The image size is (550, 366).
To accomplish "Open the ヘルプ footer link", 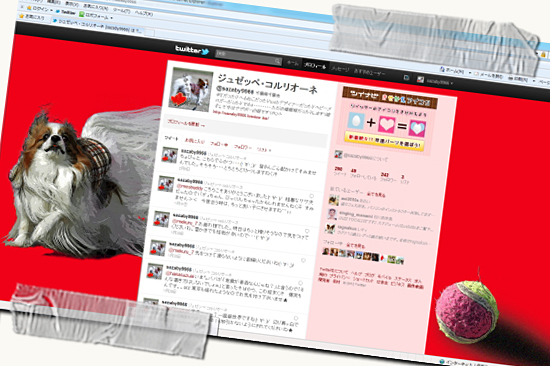I will tap(356, 274).
